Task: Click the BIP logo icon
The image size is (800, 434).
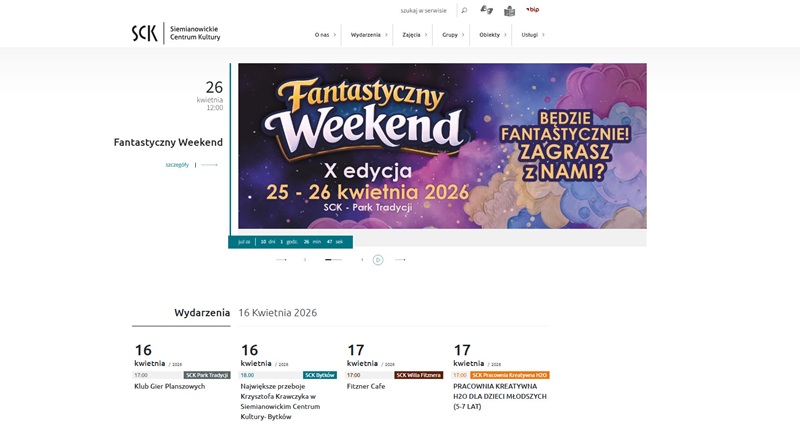Action: pyautogui.click(x=533, y=10)
